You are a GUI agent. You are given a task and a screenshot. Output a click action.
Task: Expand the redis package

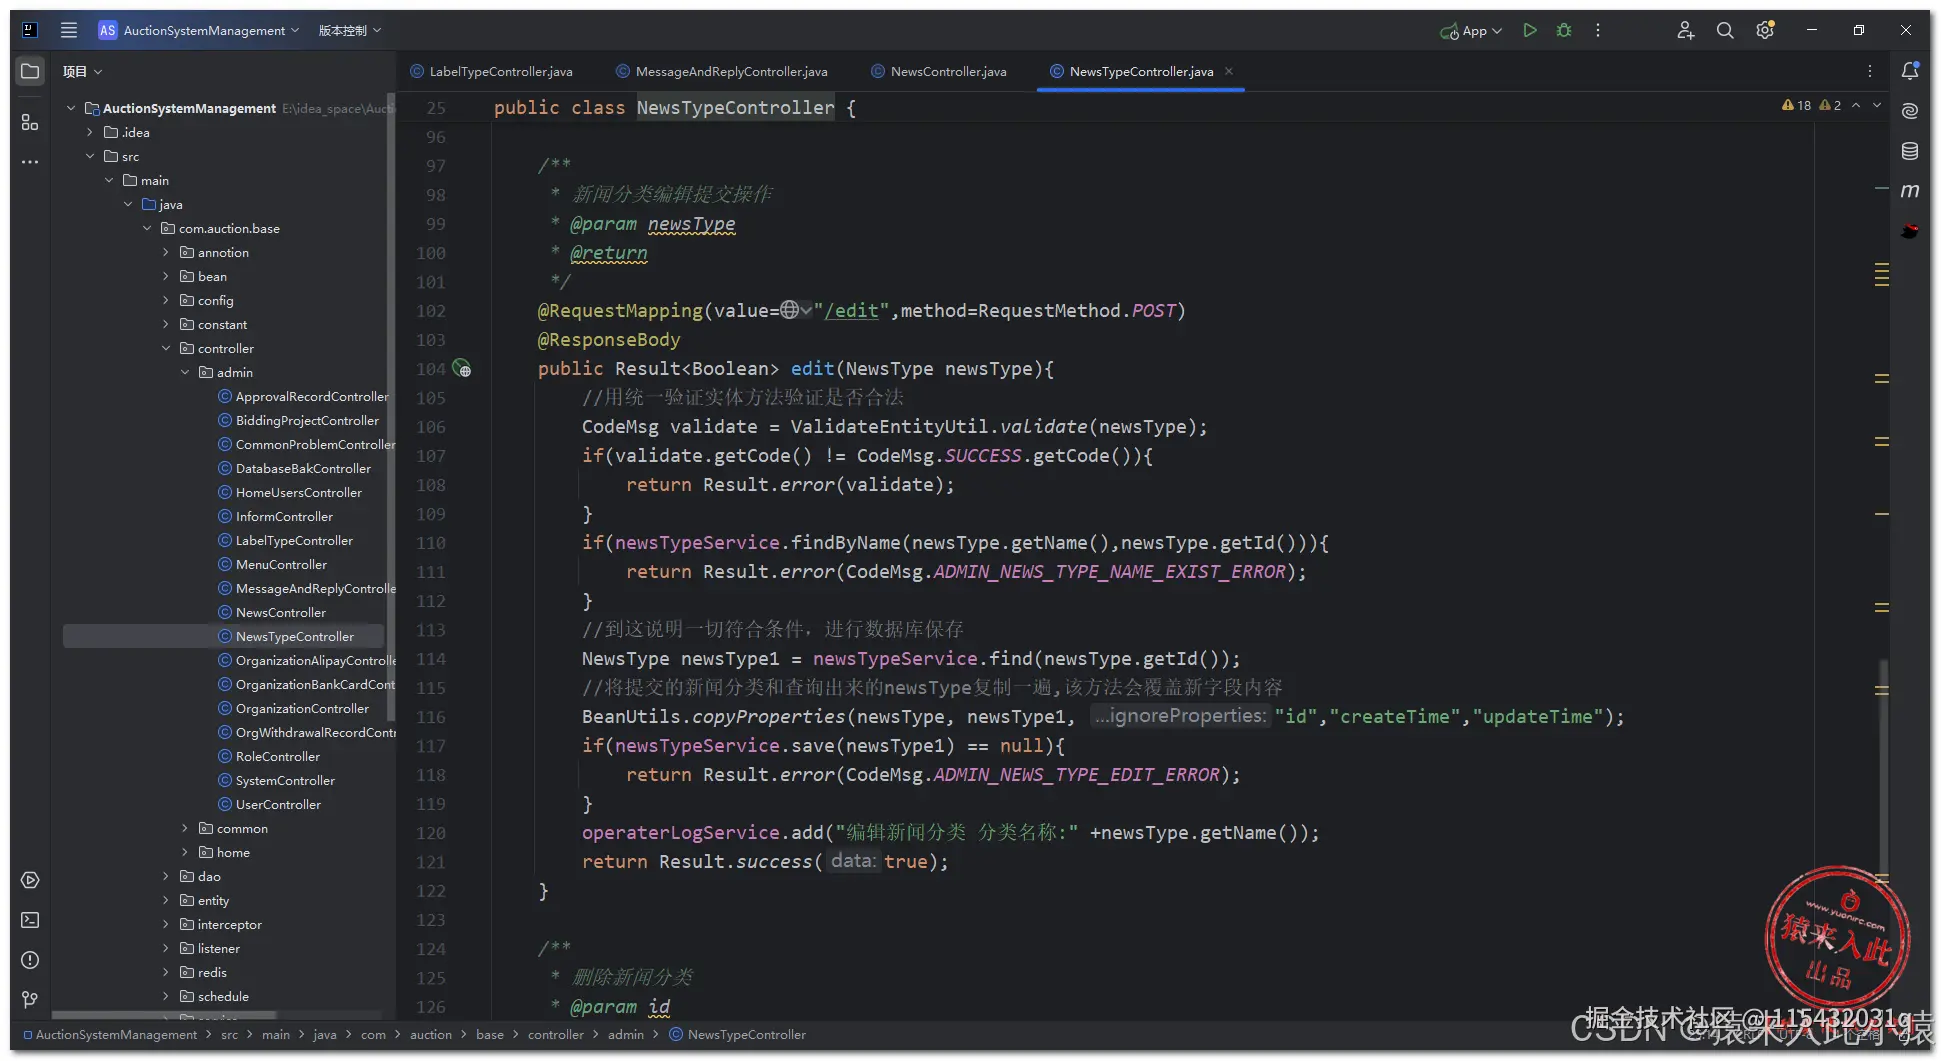click(x=166, y=972)
